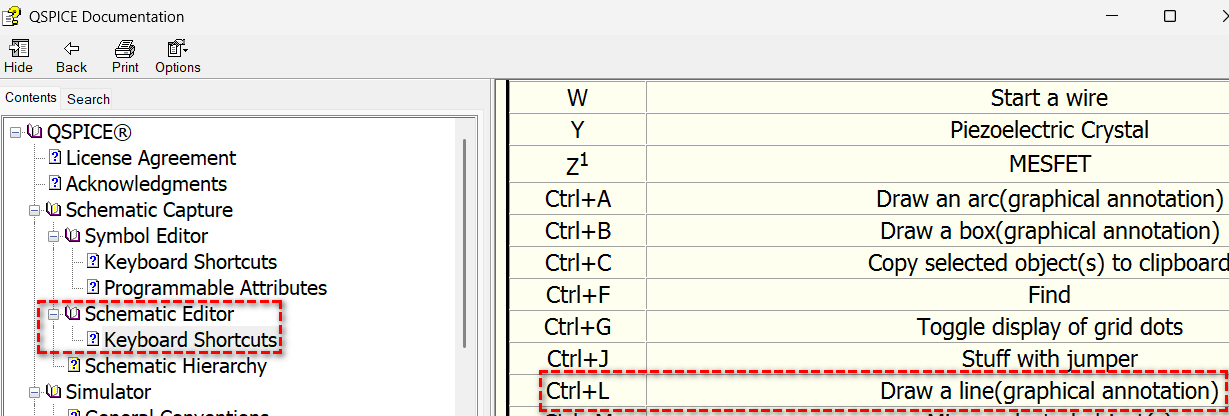
Task: Click the Print icon in toolbar
Action: point(125,48)
